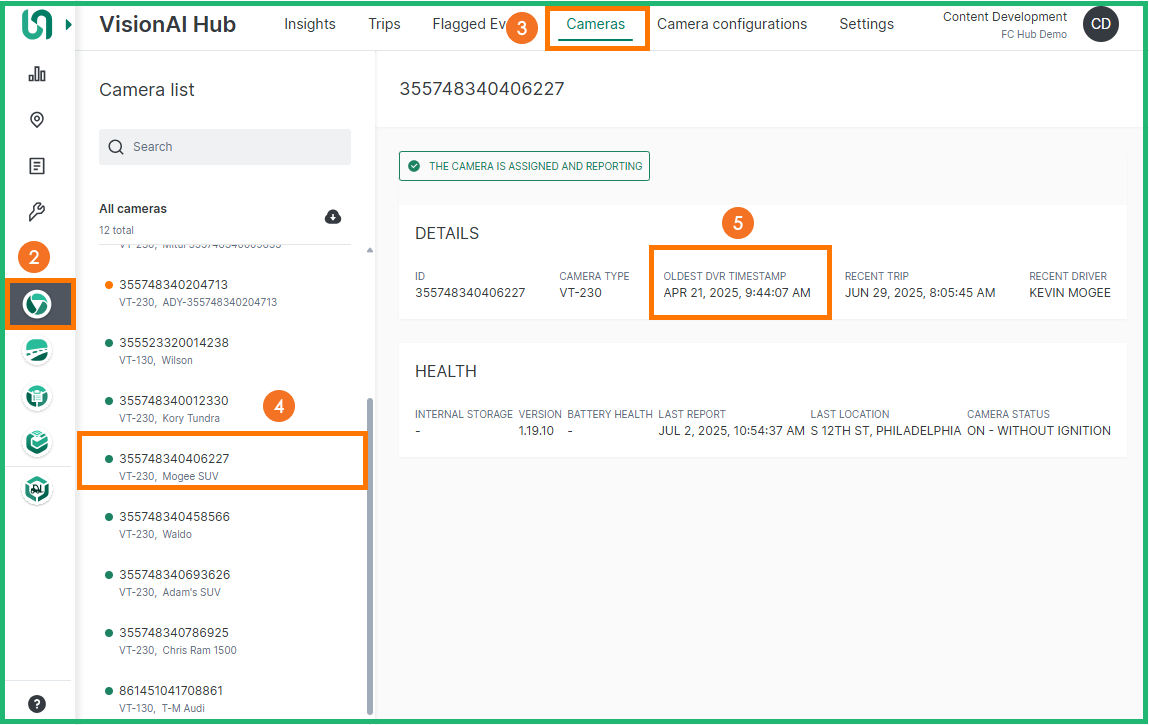Download the camera list via cloud icon

[333, 217]
